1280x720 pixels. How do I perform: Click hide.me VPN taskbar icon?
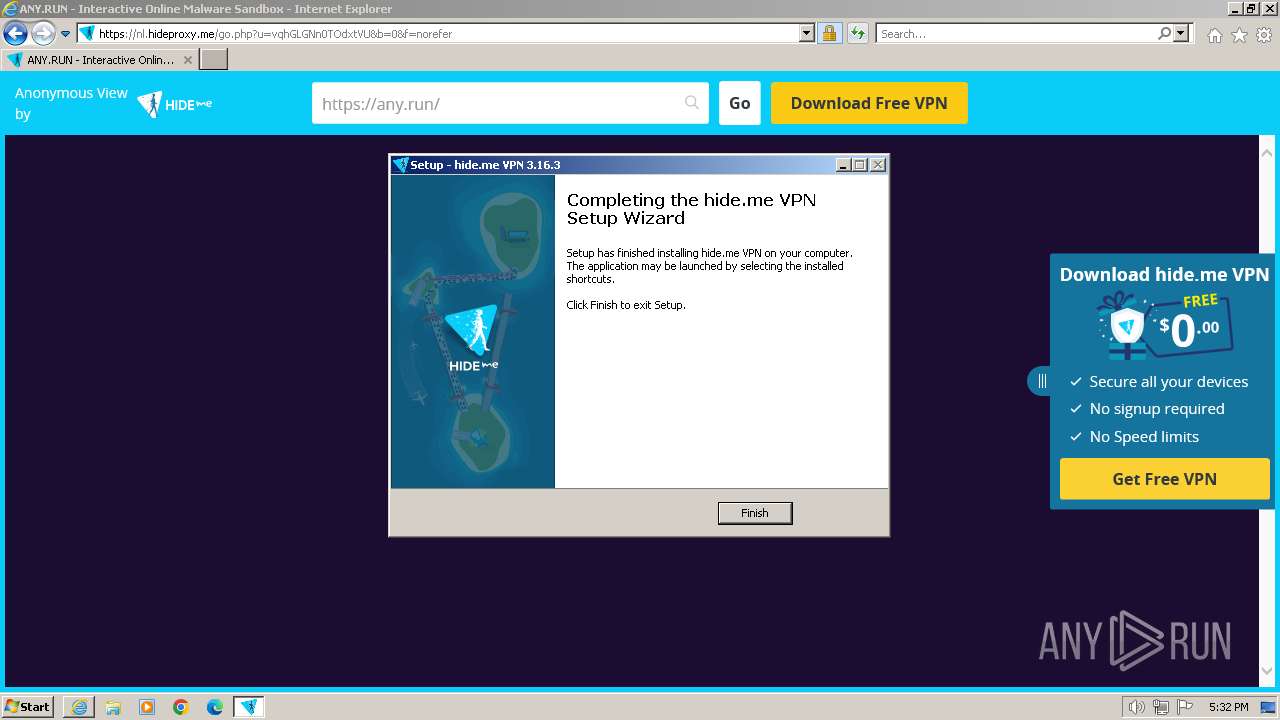pos(249,707)
